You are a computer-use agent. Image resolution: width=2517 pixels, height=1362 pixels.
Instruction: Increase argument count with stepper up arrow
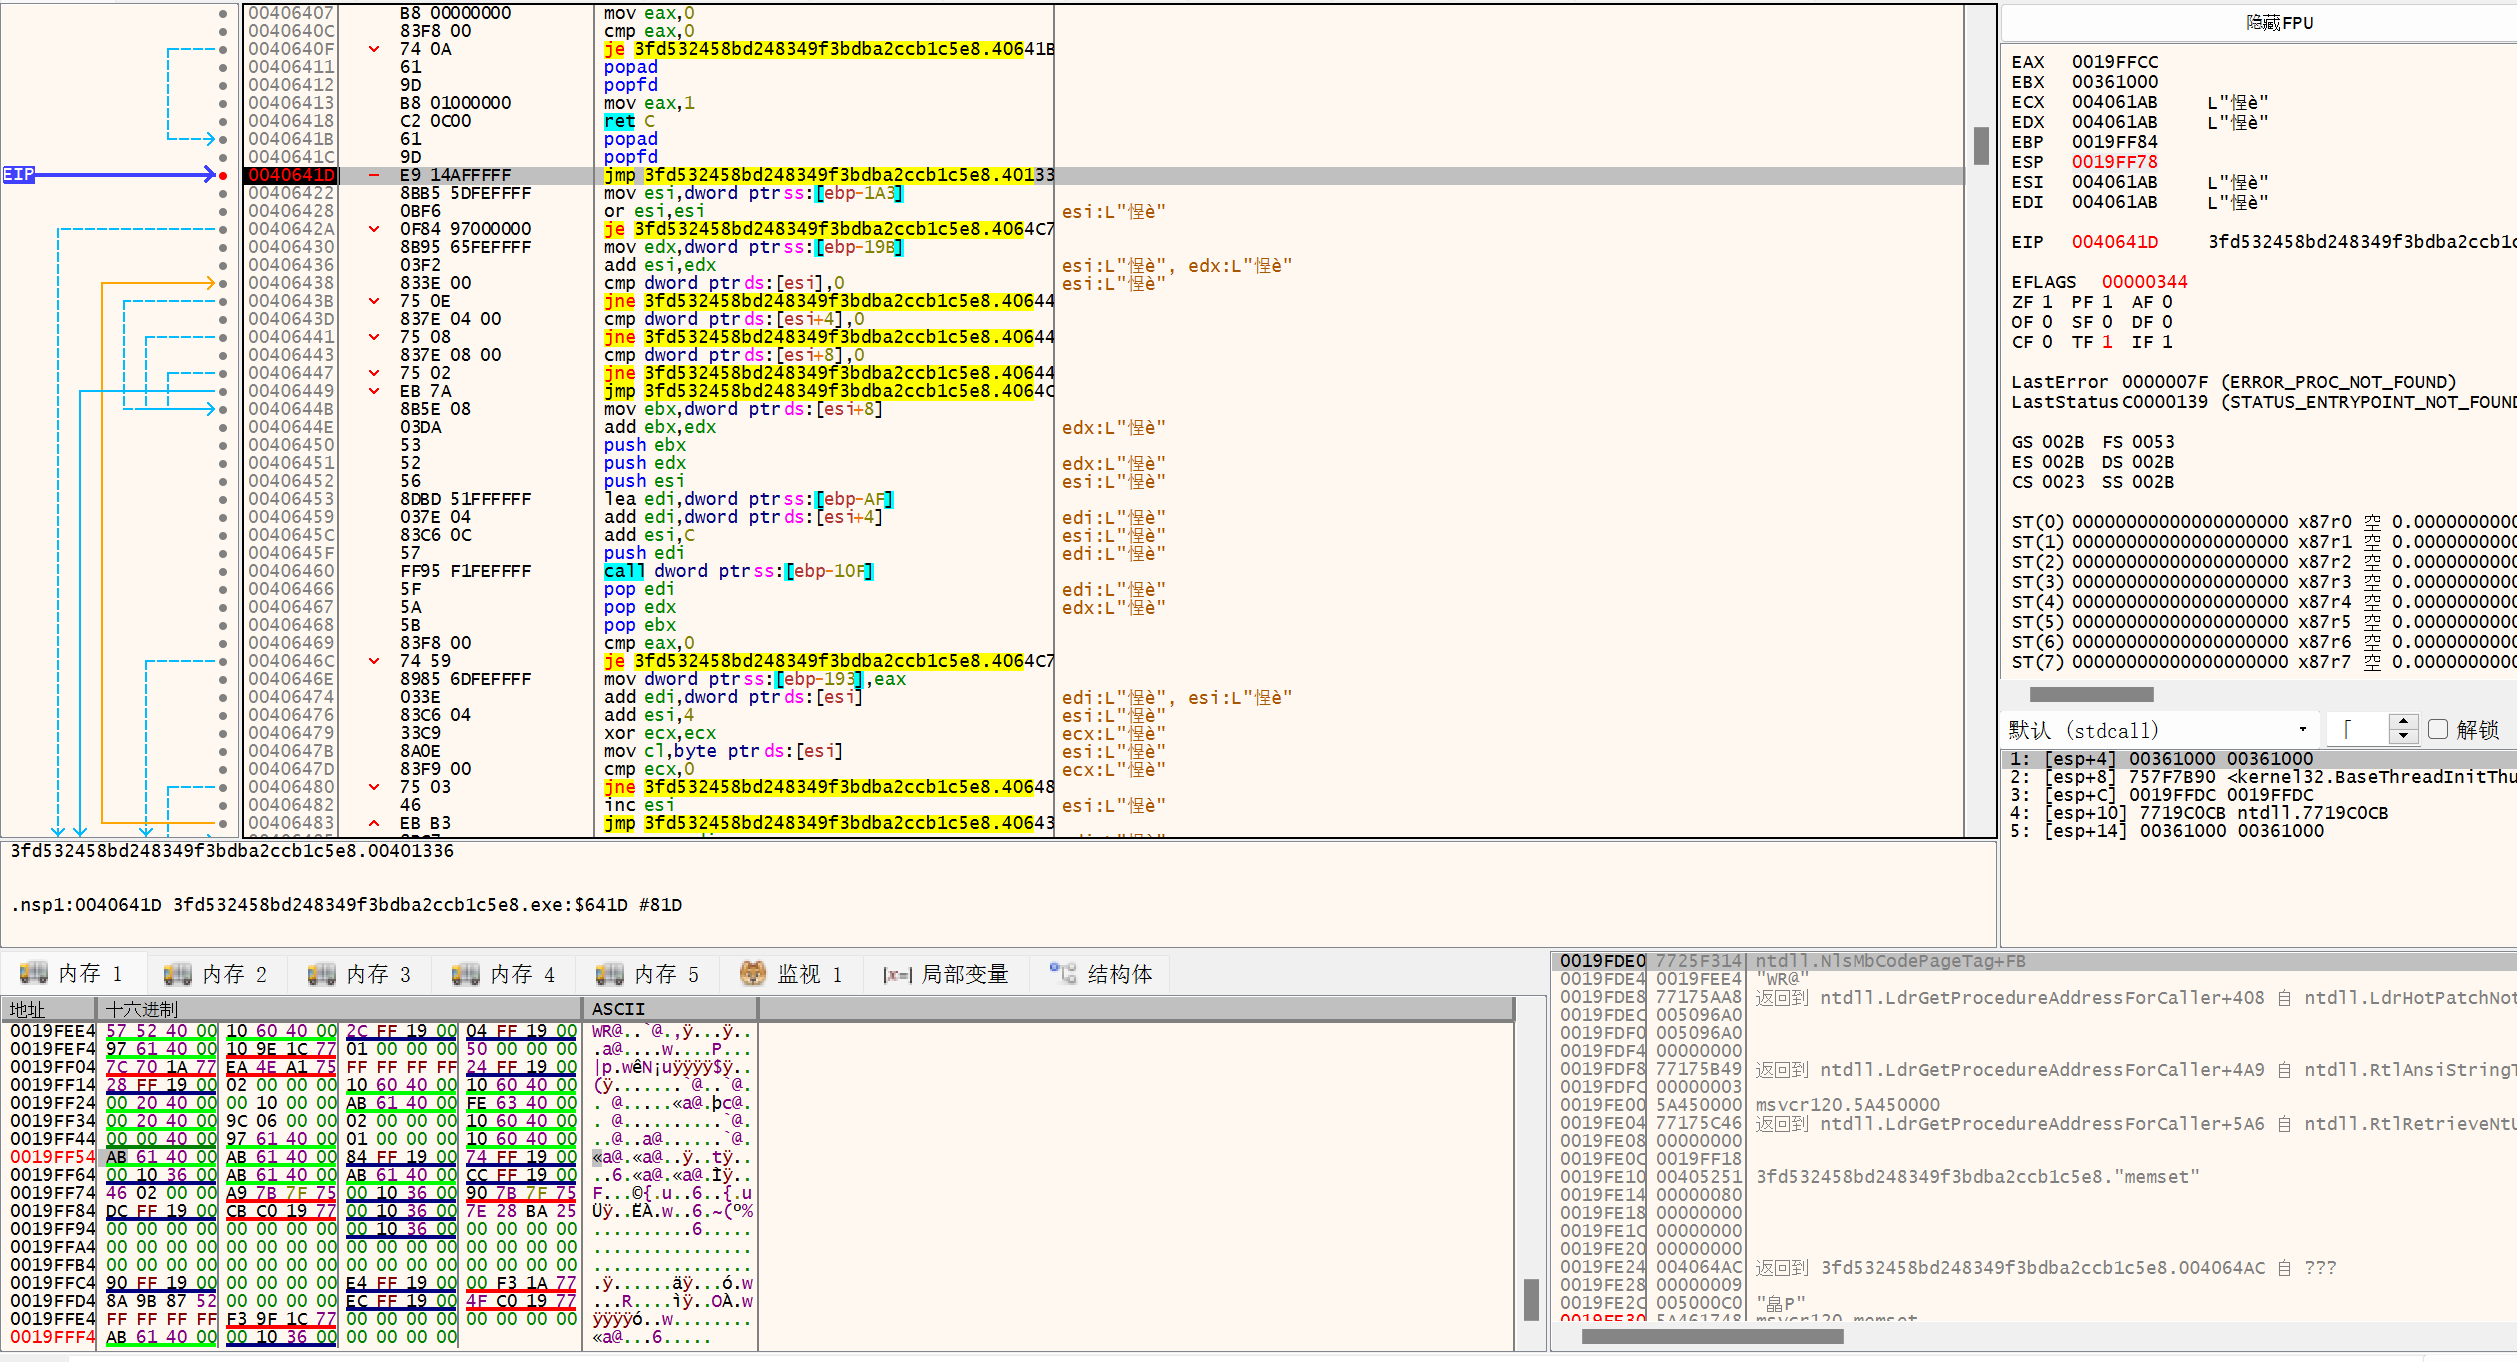click(x=2403, y=722)
